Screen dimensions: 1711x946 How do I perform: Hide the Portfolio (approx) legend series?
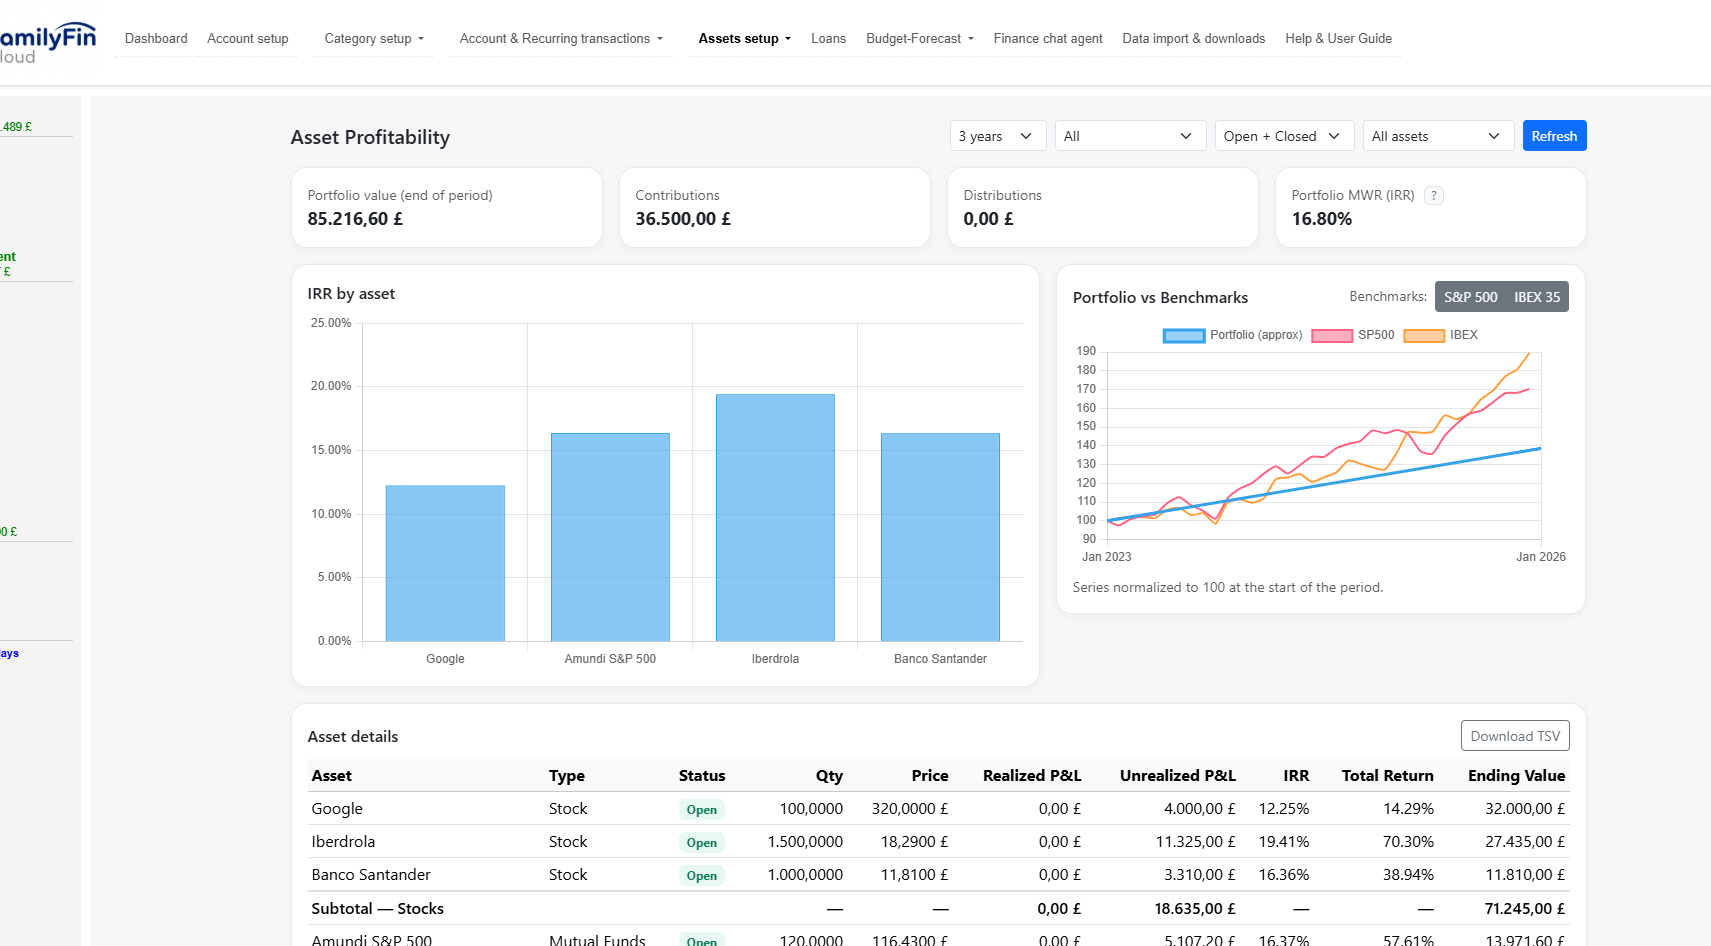pos(1183,336)
